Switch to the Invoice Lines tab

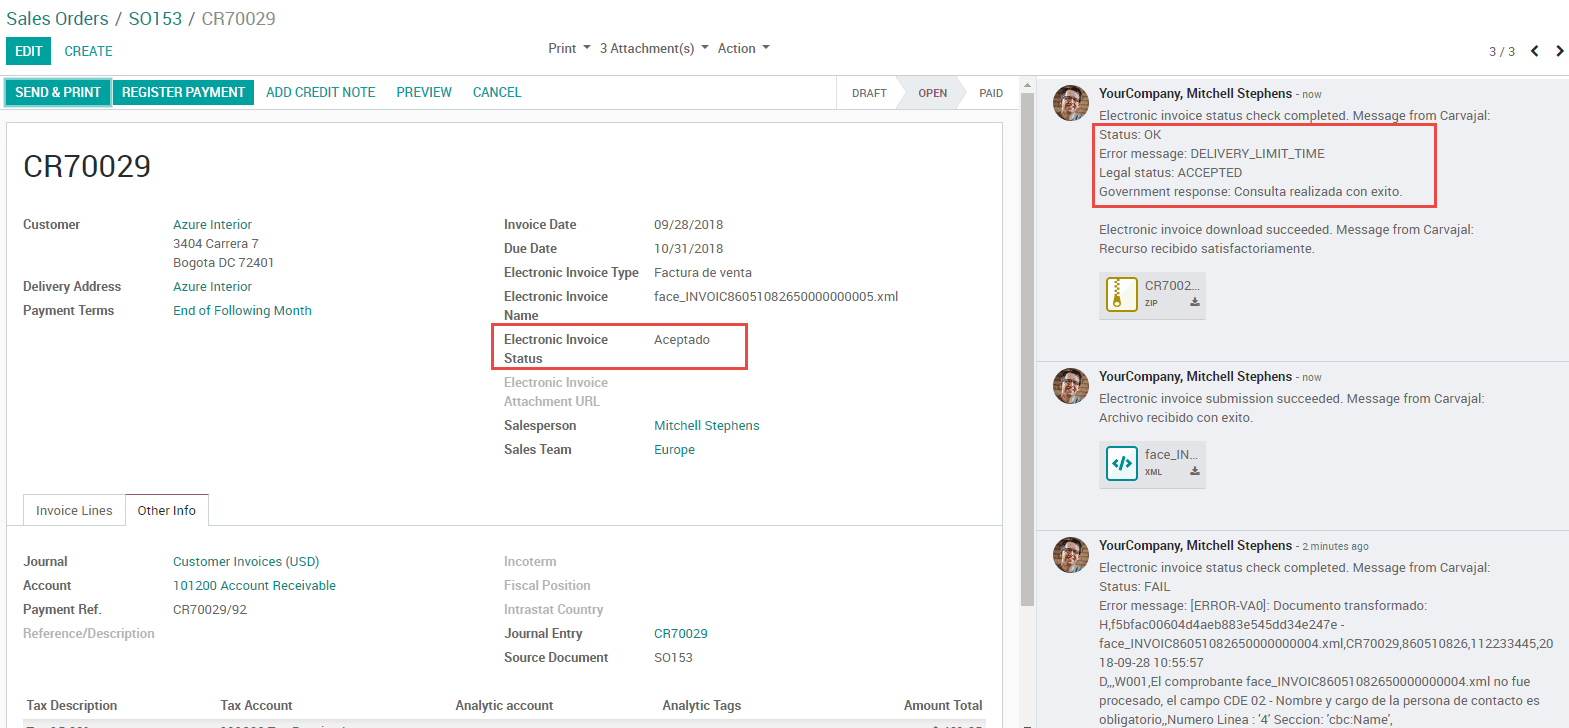(x=74, y=510)
